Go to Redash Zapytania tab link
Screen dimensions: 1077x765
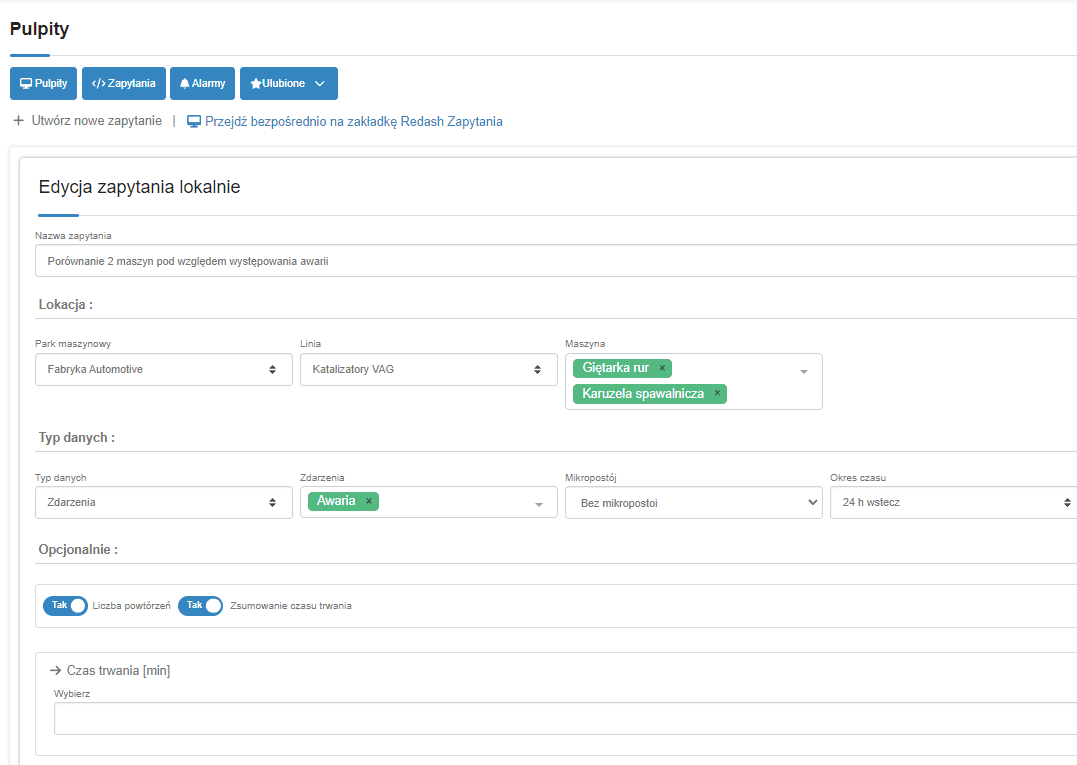pyautogui.click(x=354, y=122)
